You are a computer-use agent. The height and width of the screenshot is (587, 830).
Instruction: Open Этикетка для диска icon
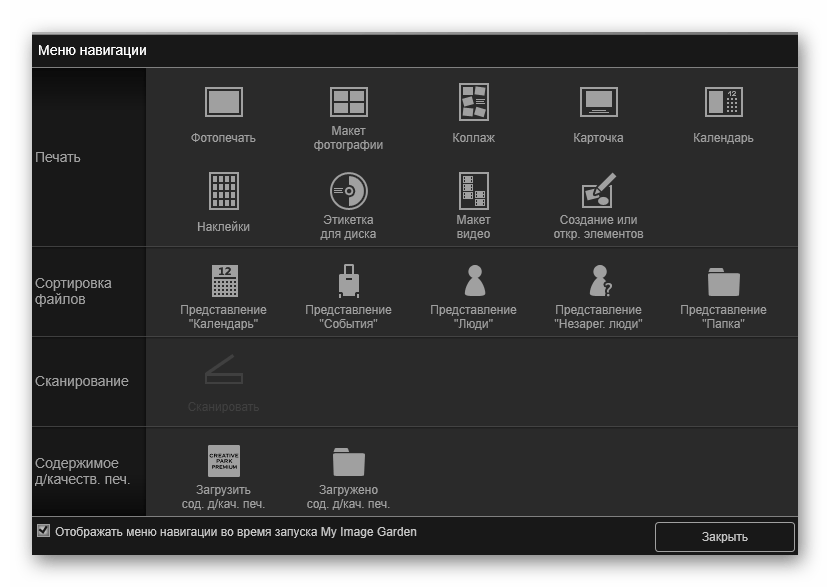pos(349,190)
